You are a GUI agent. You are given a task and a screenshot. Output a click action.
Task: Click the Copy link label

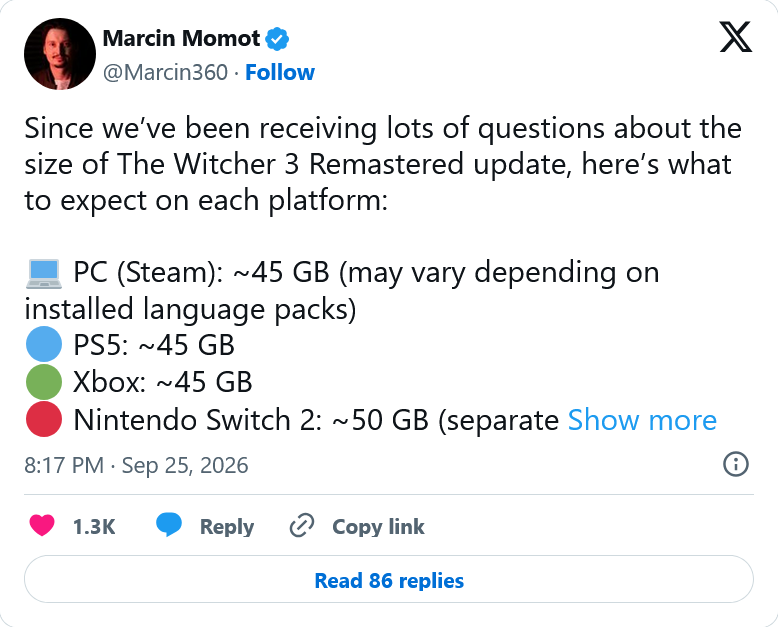coord(378,526)
